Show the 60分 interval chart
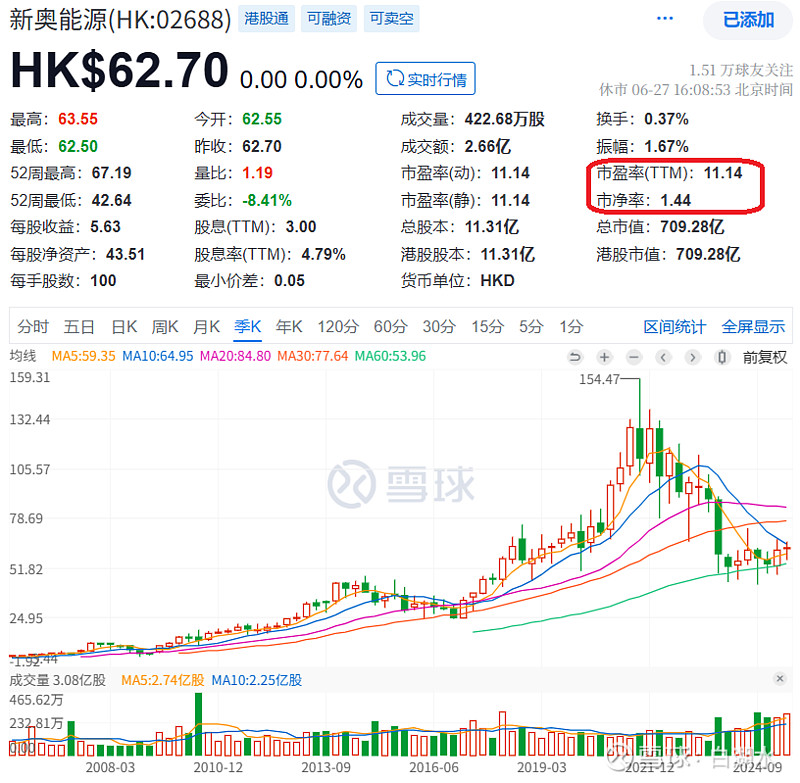The width and height of the screenshot is (800, 783). [x=390, y=326]
